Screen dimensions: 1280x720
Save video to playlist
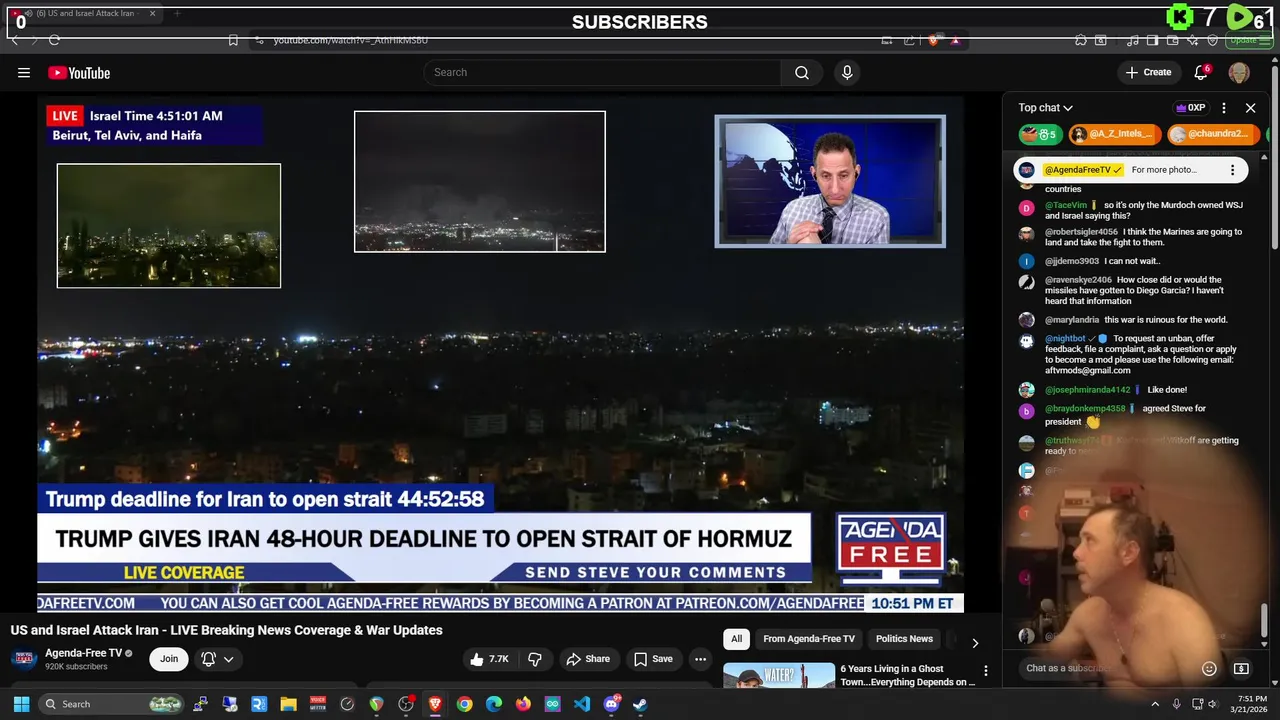[653, 659]
